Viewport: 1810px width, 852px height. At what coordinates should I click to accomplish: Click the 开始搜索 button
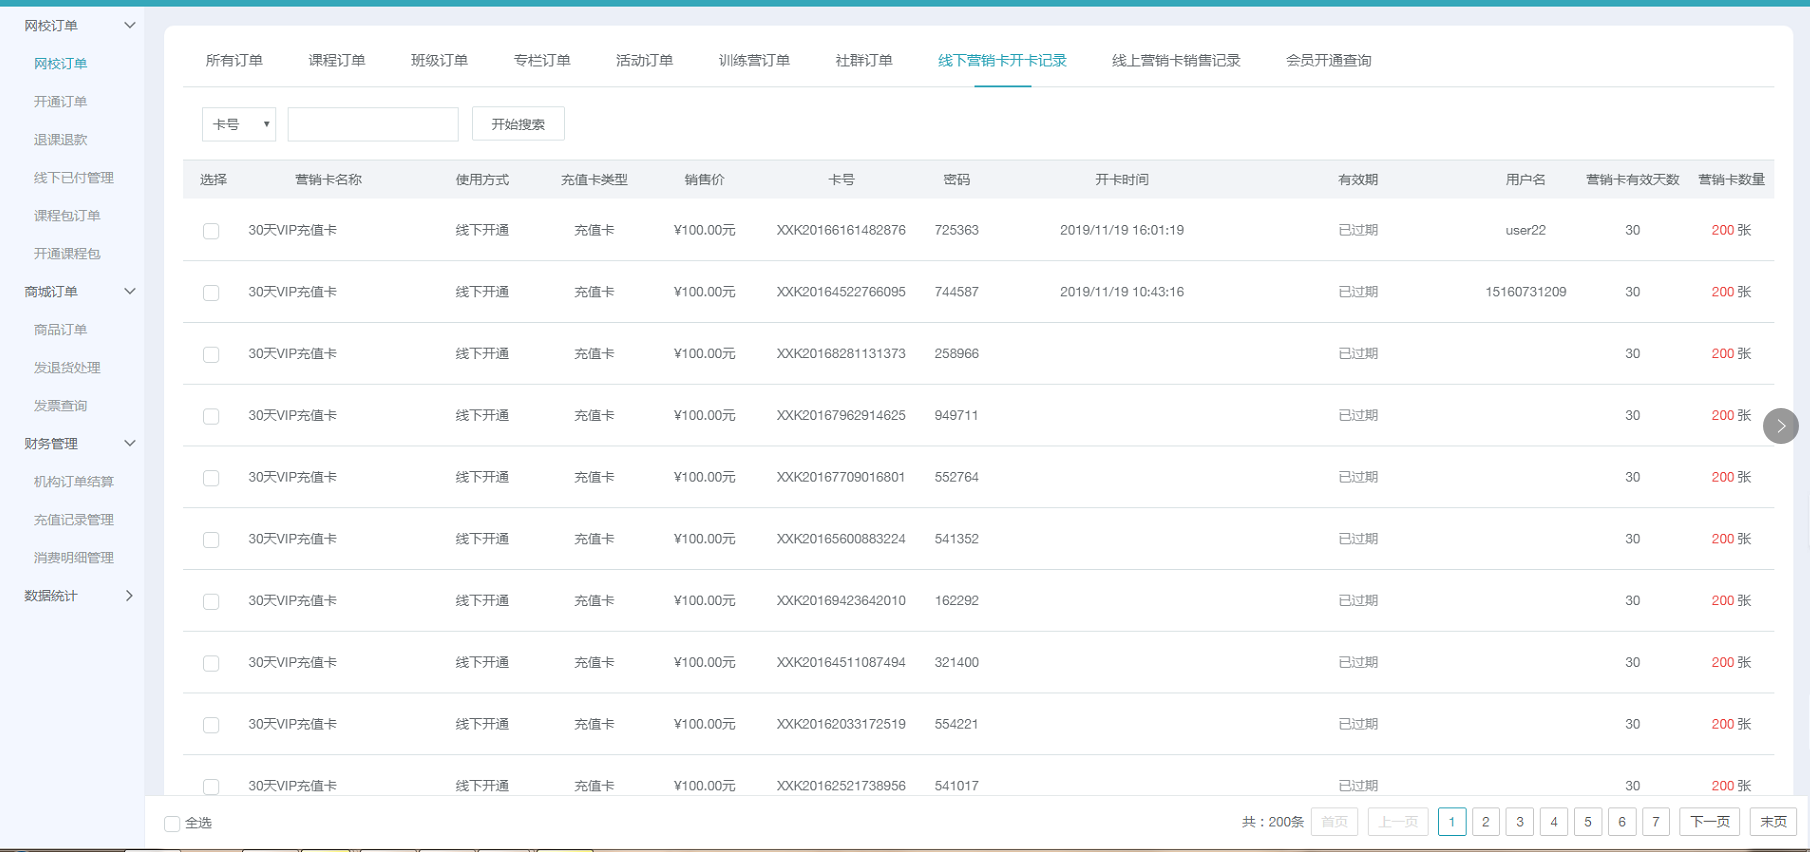(518, 124)
